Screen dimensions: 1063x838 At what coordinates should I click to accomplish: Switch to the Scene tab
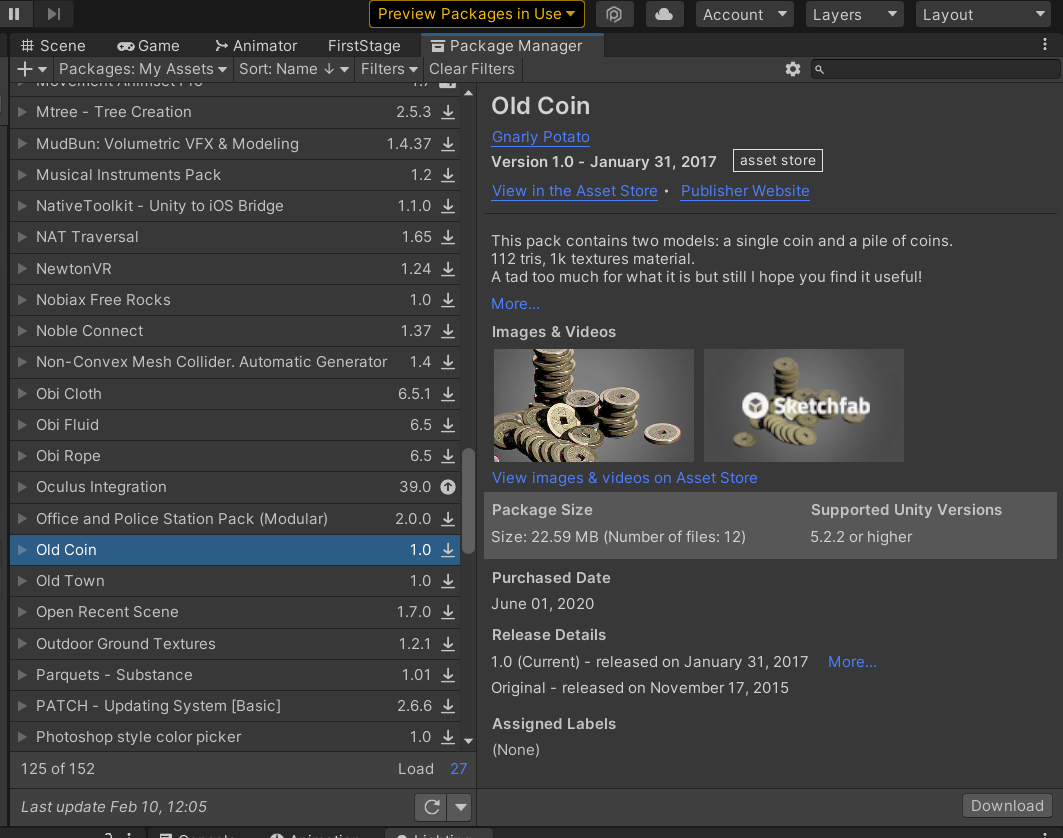click(53, 46)
